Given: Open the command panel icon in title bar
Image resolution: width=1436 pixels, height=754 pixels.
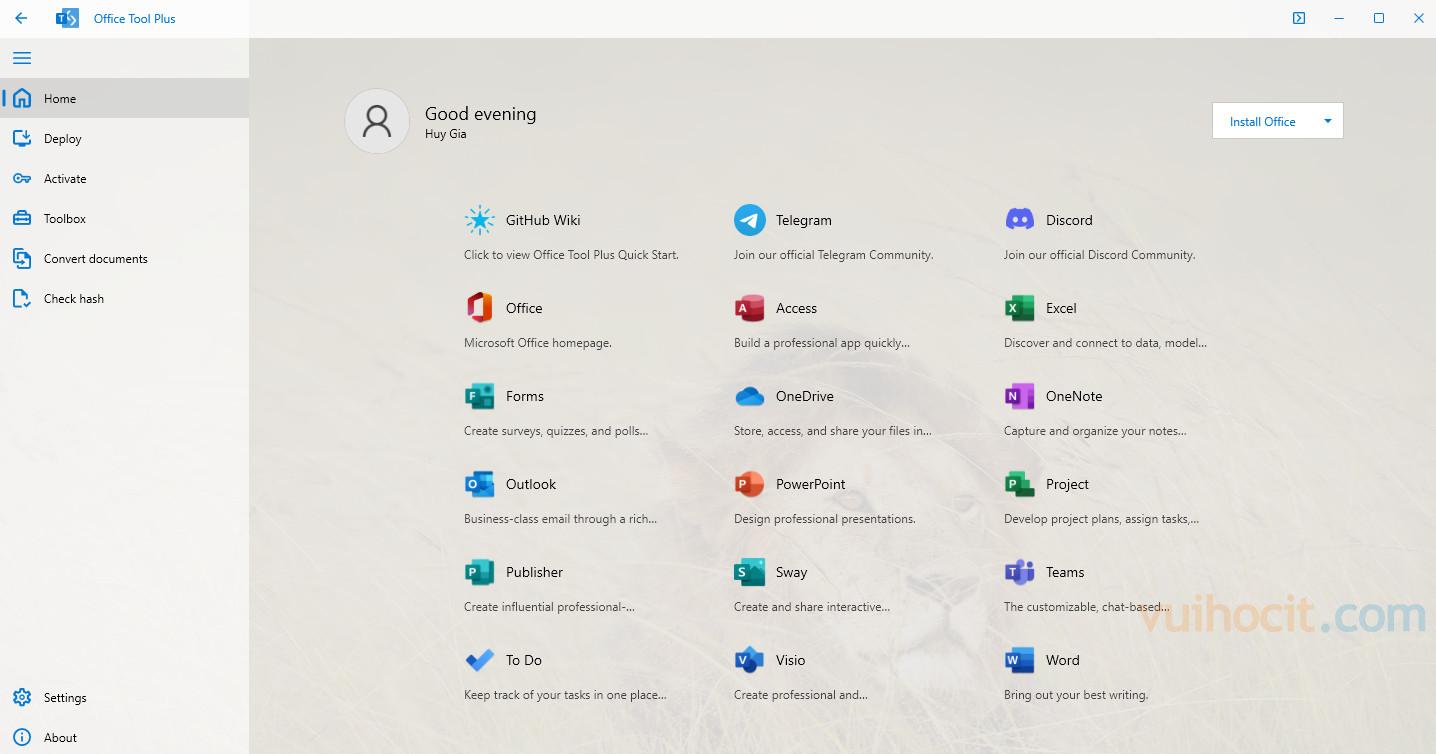Looking at the screenshot, I should tap(1299, 18).
